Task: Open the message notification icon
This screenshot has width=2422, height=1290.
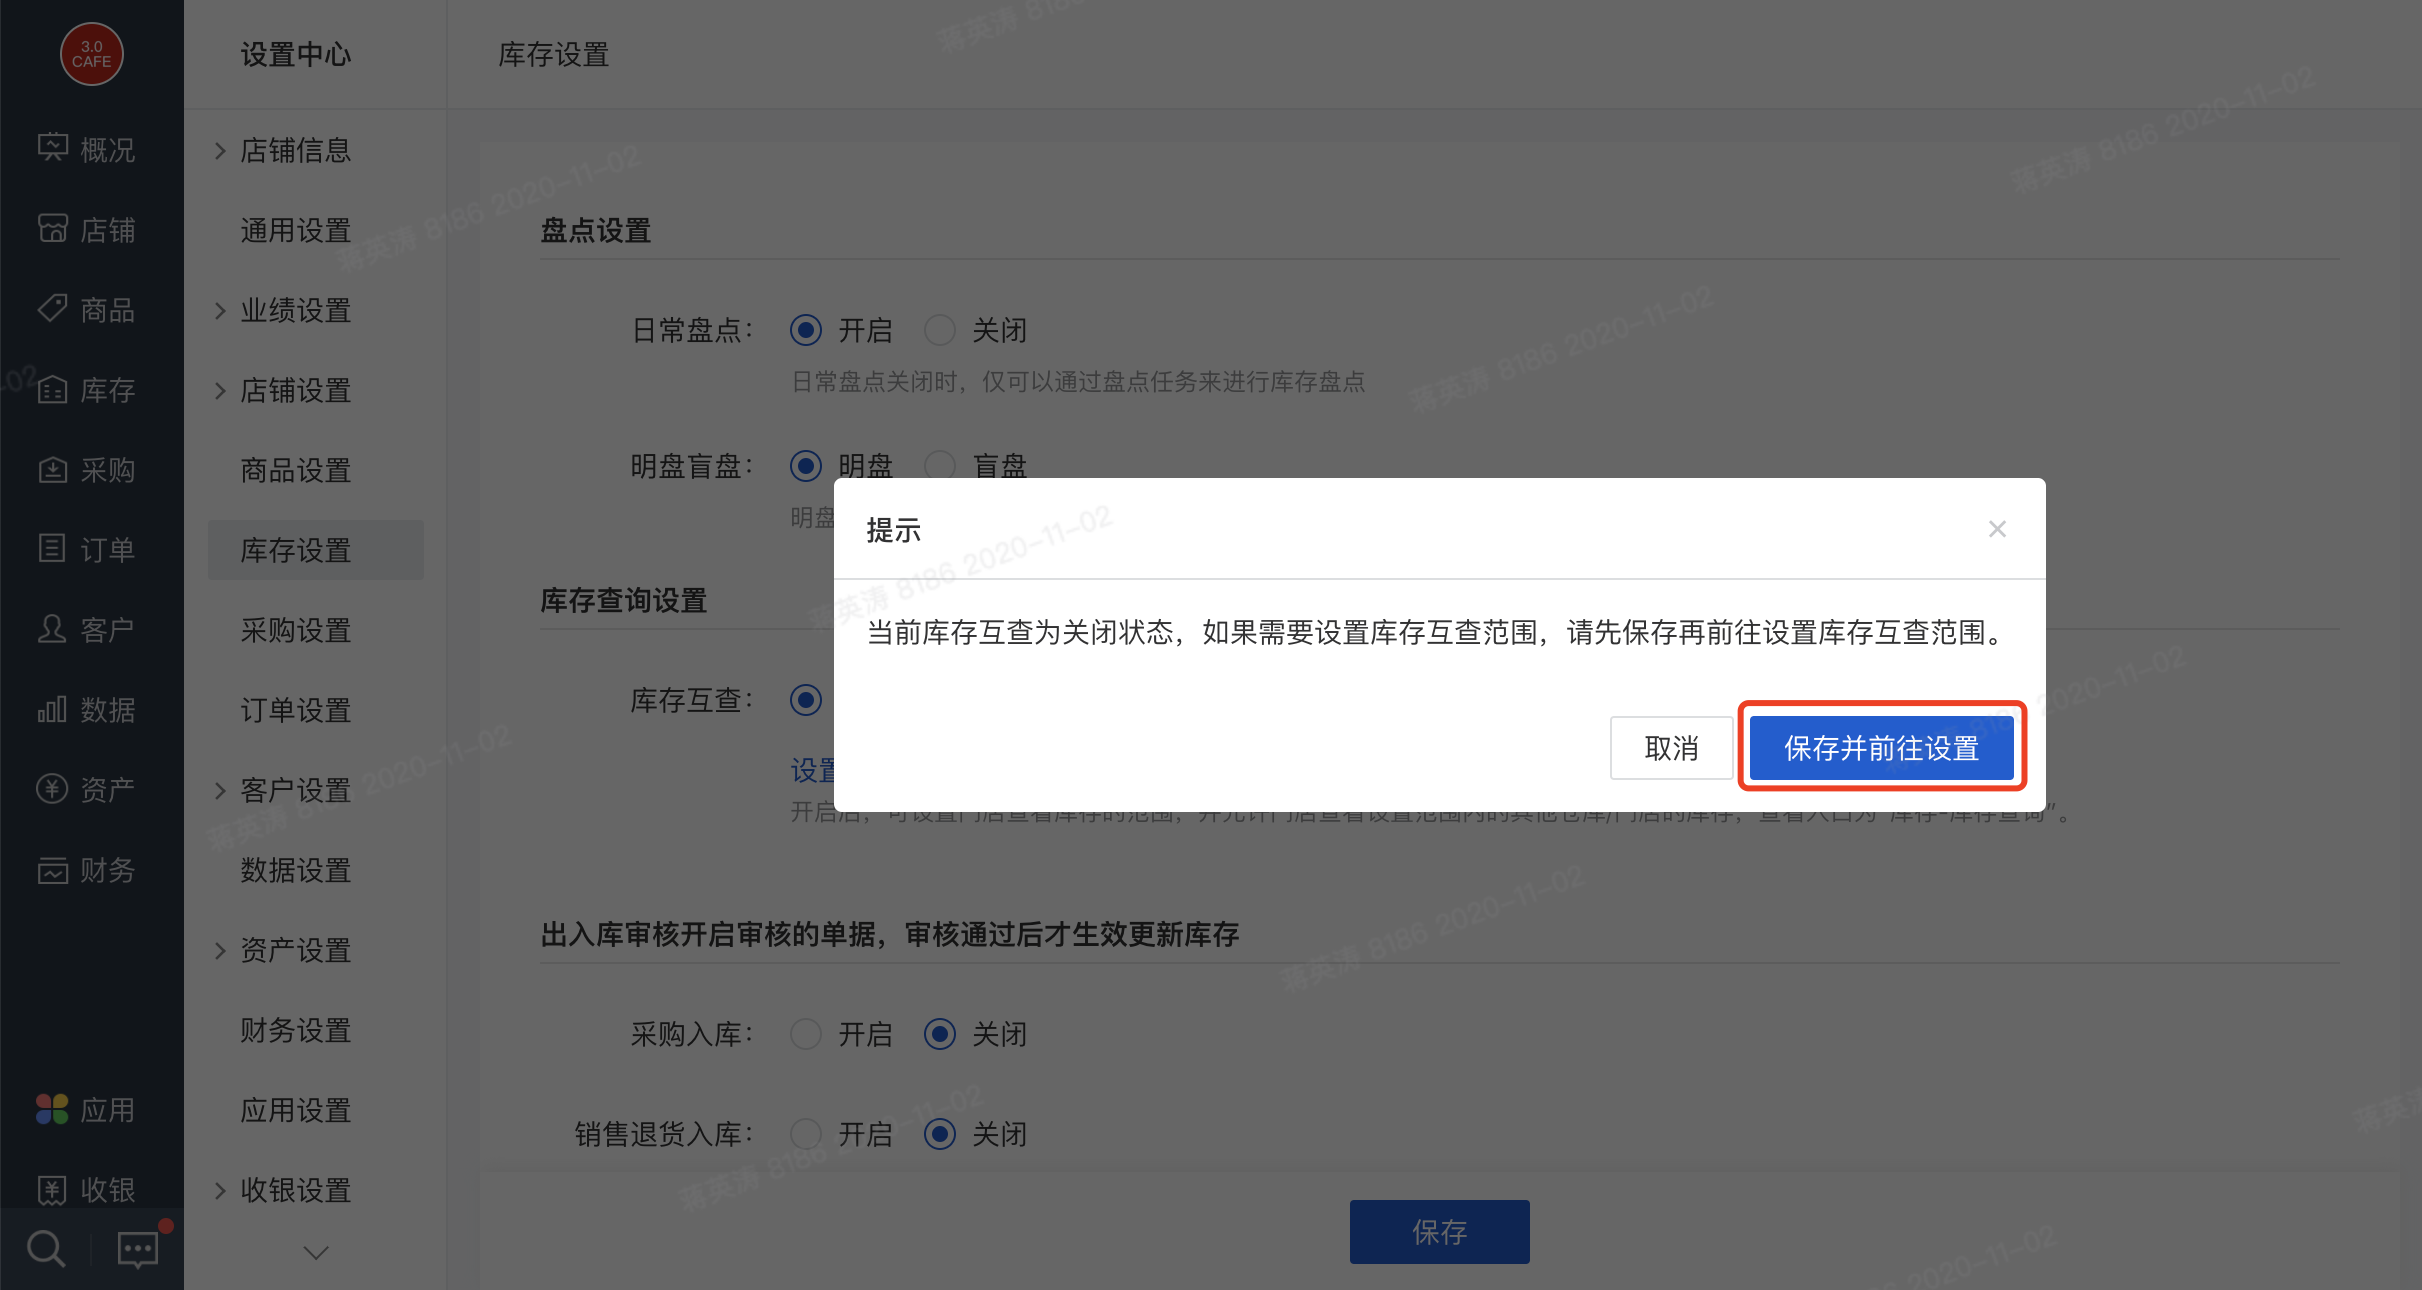Action: 137,1248
